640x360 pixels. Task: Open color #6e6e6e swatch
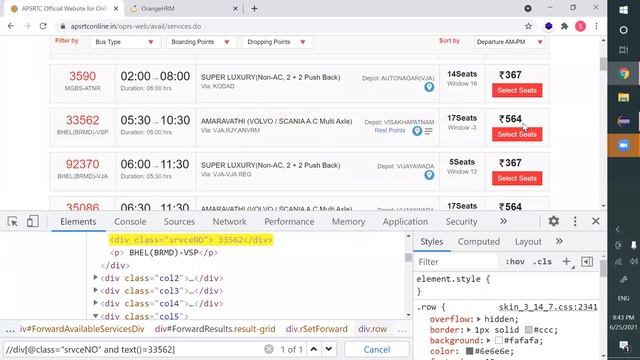(469, 351)
